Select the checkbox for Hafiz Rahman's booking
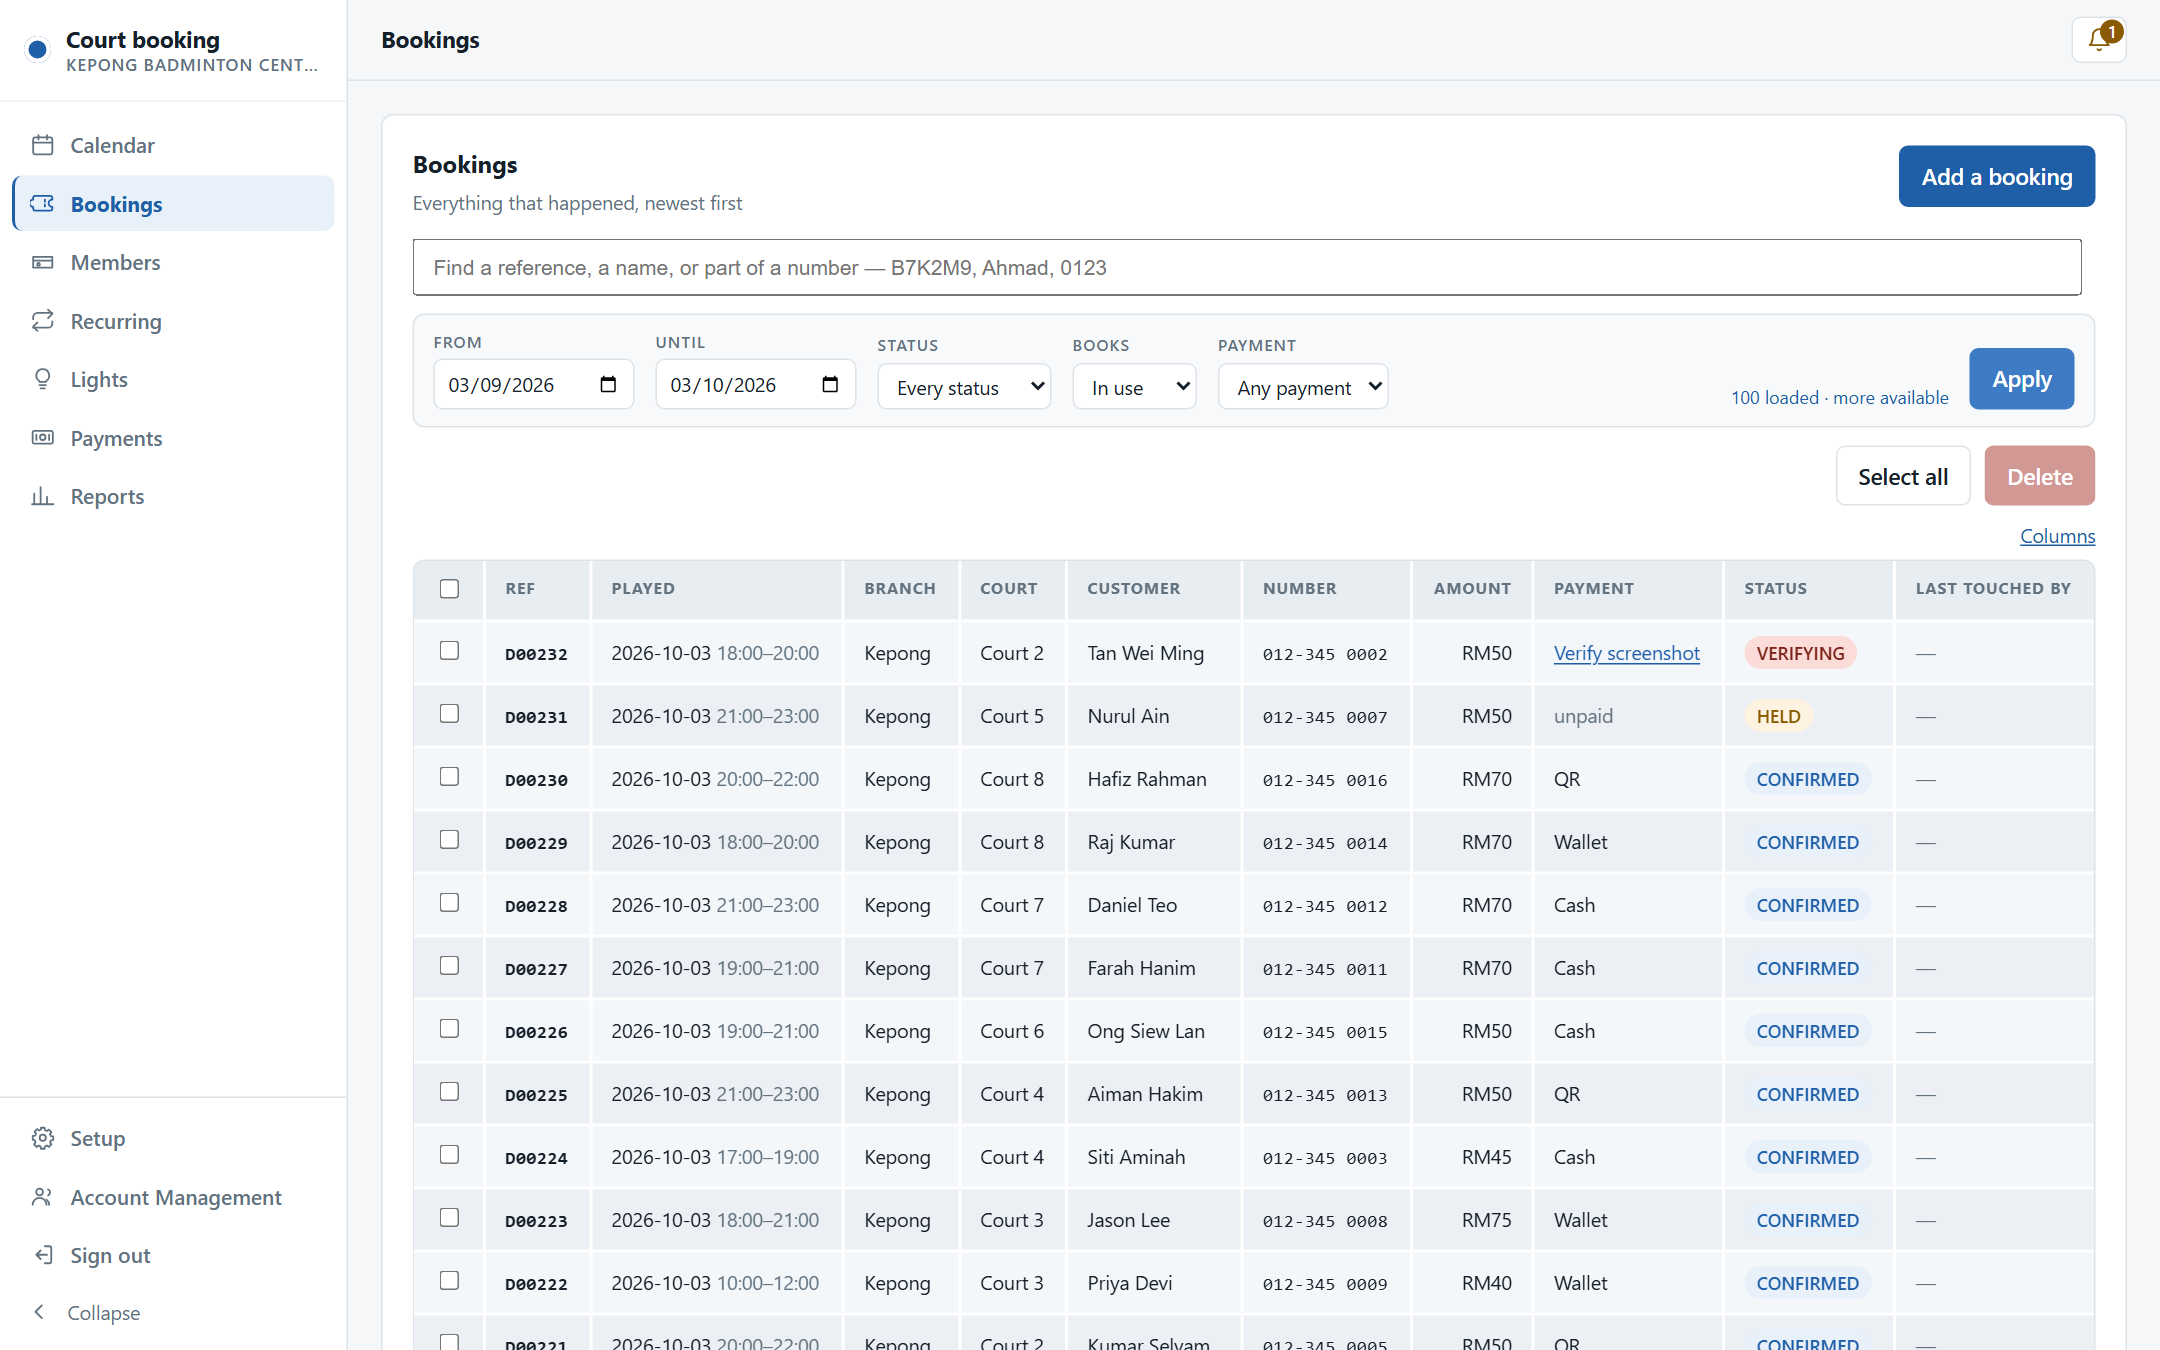This screenshot has height=1350, width=2160. (450, 777)
